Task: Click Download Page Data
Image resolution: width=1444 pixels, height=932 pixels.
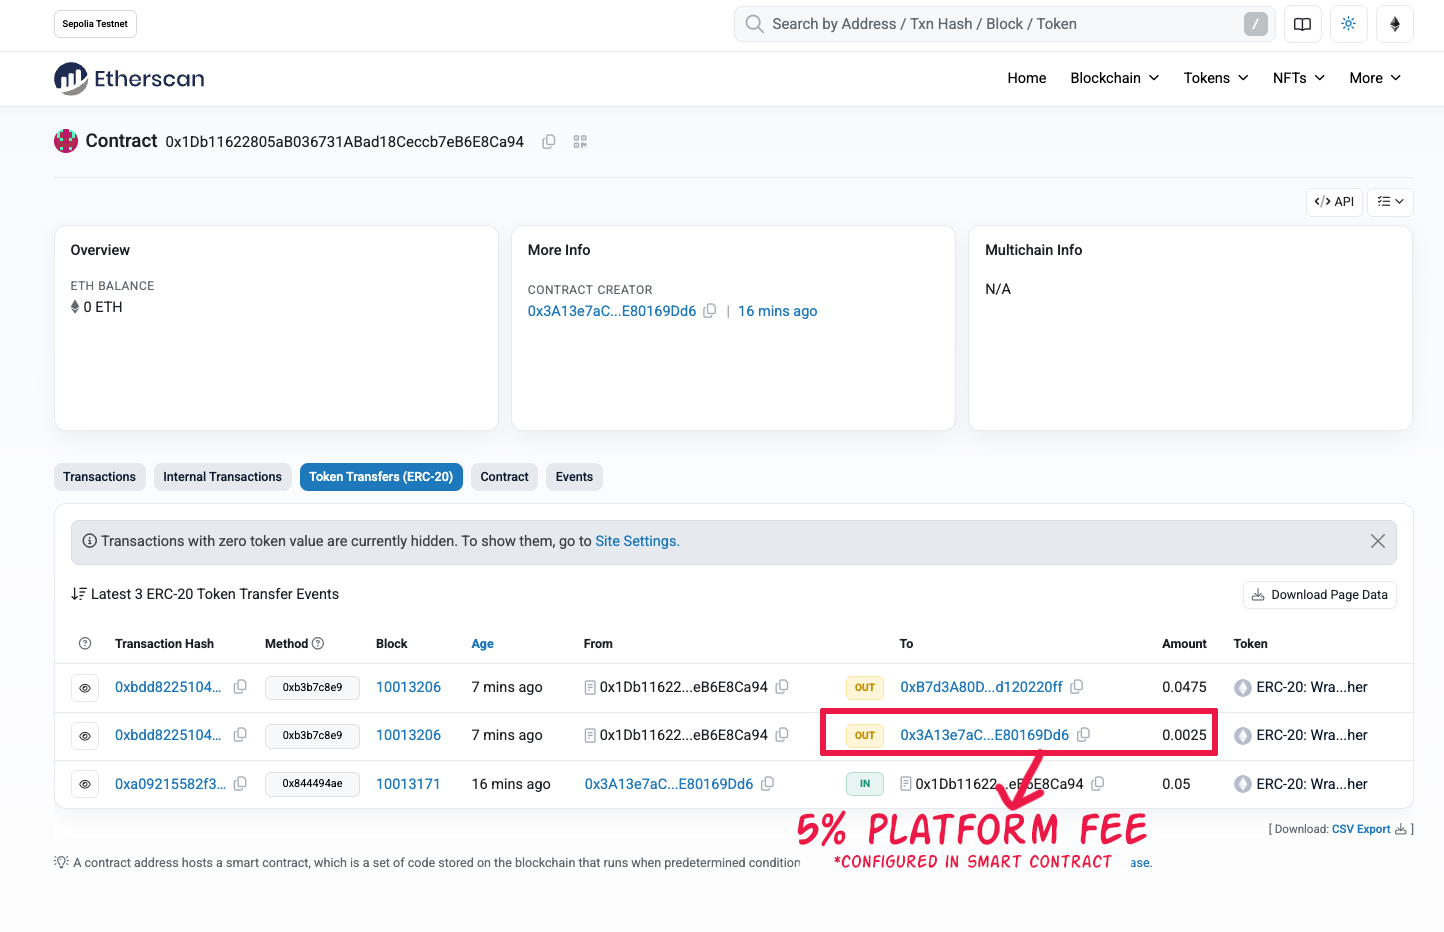Action: (x=1319, y=595)
